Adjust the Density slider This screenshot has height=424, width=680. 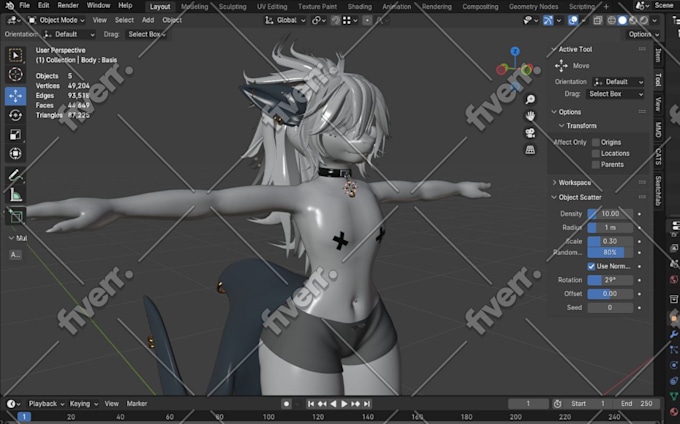(x=610, y=214)
